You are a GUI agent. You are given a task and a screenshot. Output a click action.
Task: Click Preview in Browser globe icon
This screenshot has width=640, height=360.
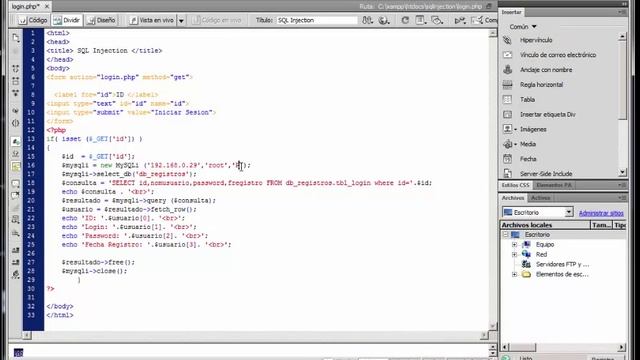(x=384, y=20)
